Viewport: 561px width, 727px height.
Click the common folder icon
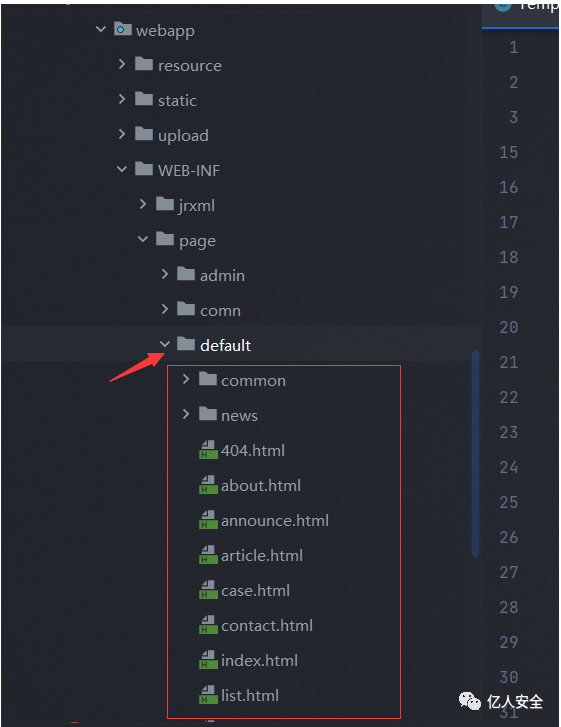click(x=207, y=379)
